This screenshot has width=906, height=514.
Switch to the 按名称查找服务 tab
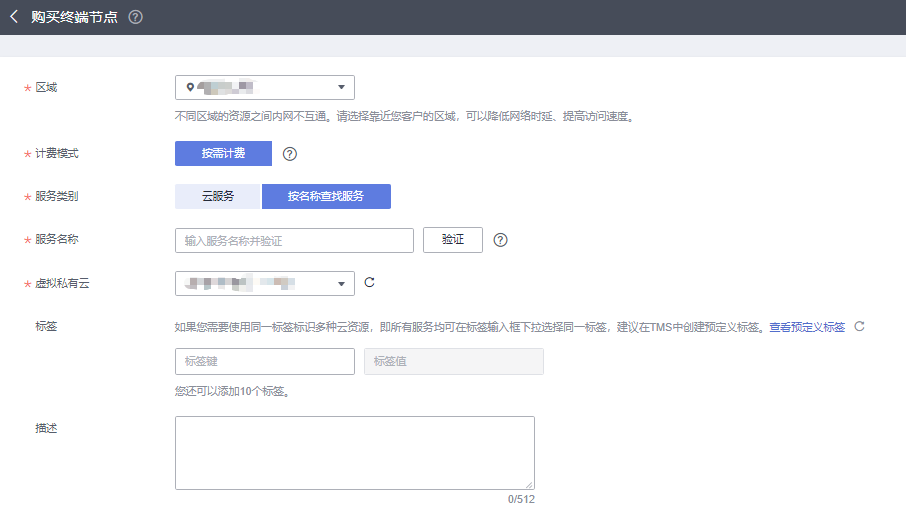click(x=326, y=196)
